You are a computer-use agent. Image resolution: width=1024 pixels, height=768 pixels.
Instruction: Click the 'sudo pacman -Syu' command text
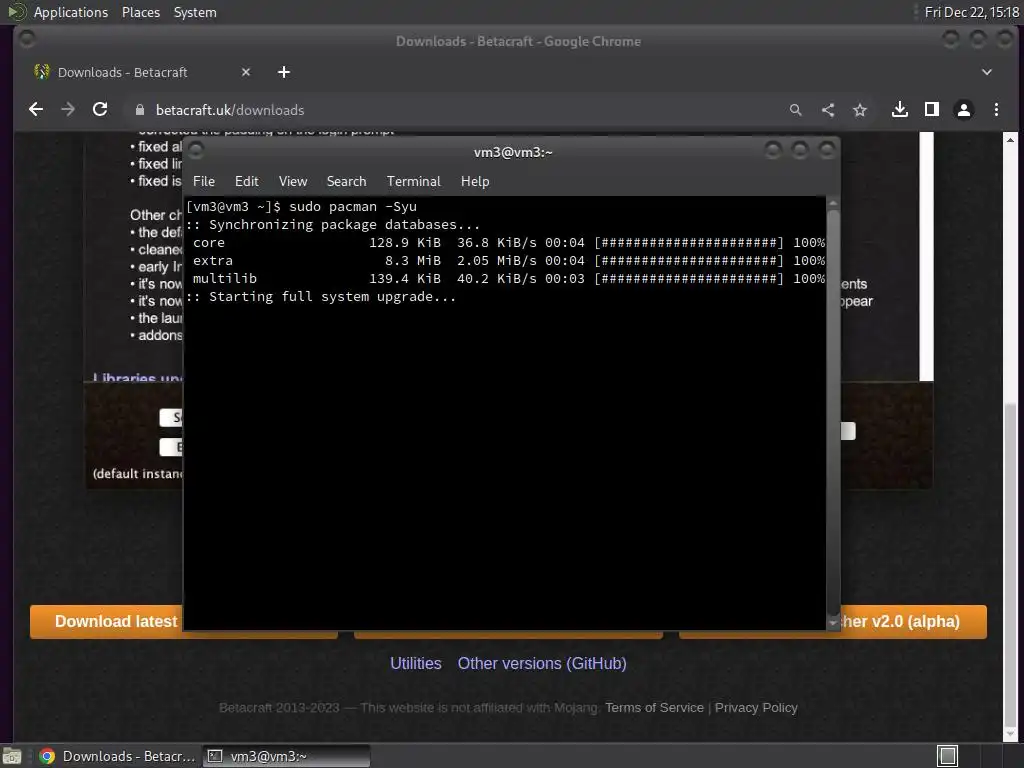(353, 206)
